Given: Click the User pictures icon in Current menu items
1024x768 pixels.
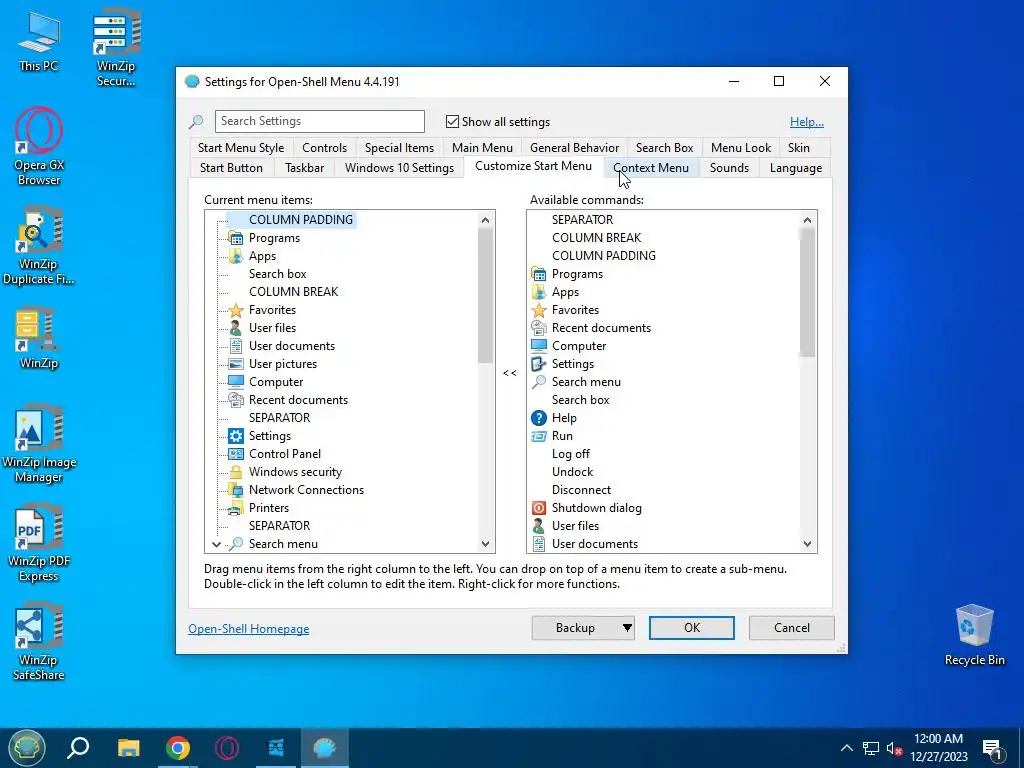Looking at the screenshot, I should (x=236, y=364).
